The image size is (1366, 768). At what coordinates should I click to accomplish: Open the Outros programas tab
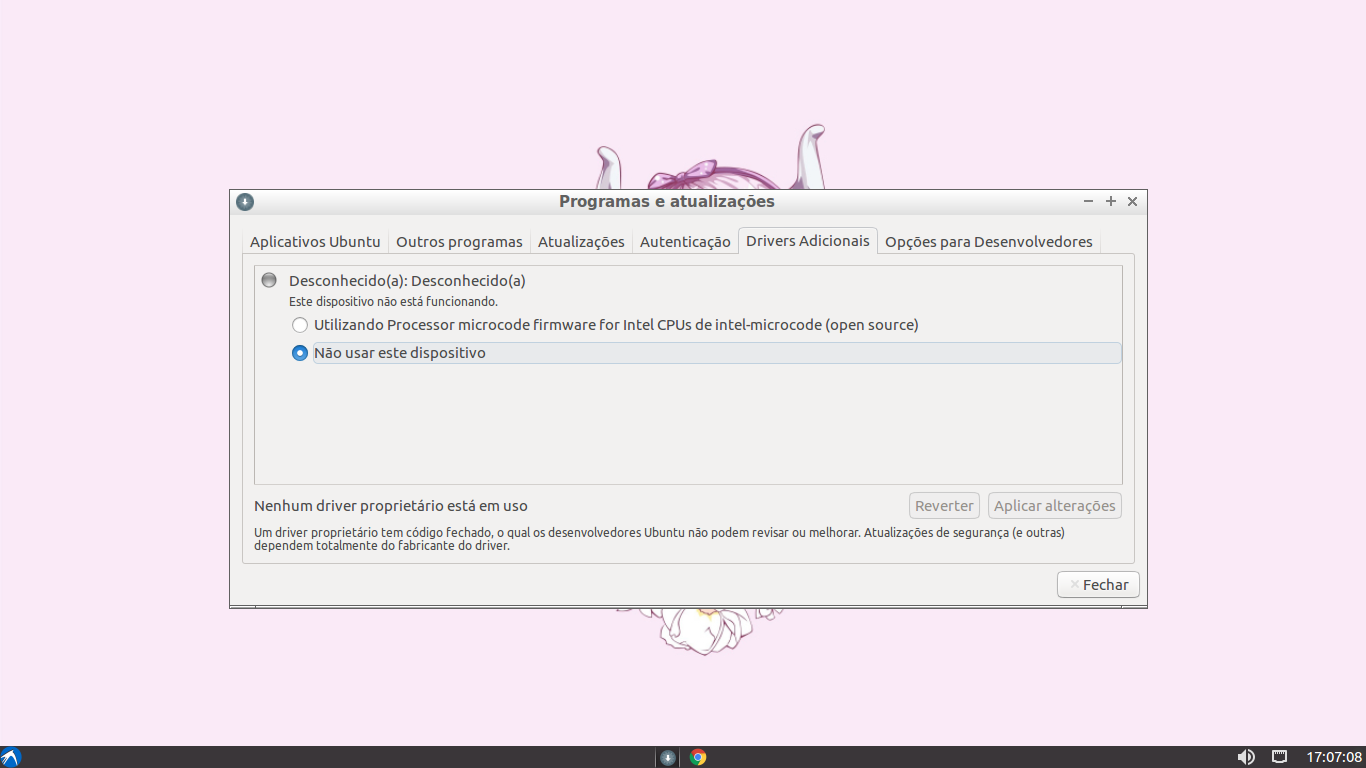[459, 242]
